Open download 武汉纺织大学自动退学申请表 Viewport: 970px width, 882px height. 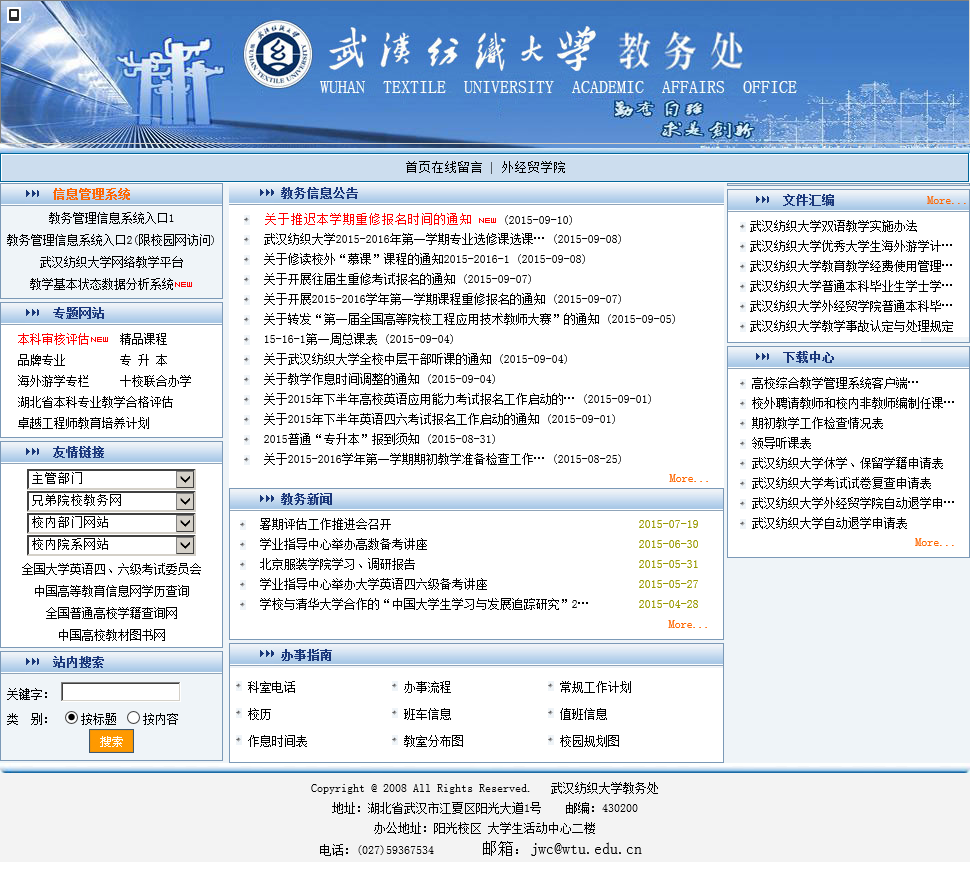[x=829, y=523]
